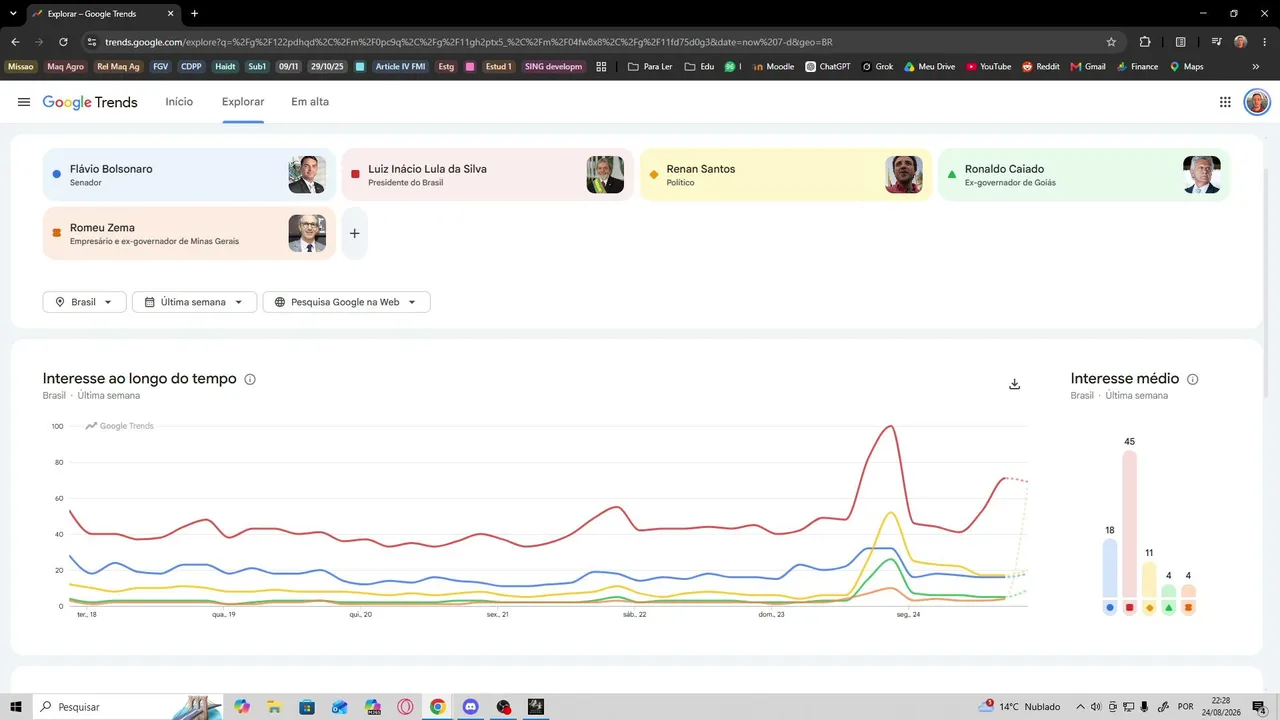Switch to the Início tab

pyautogui.click(x=179, y=102)
